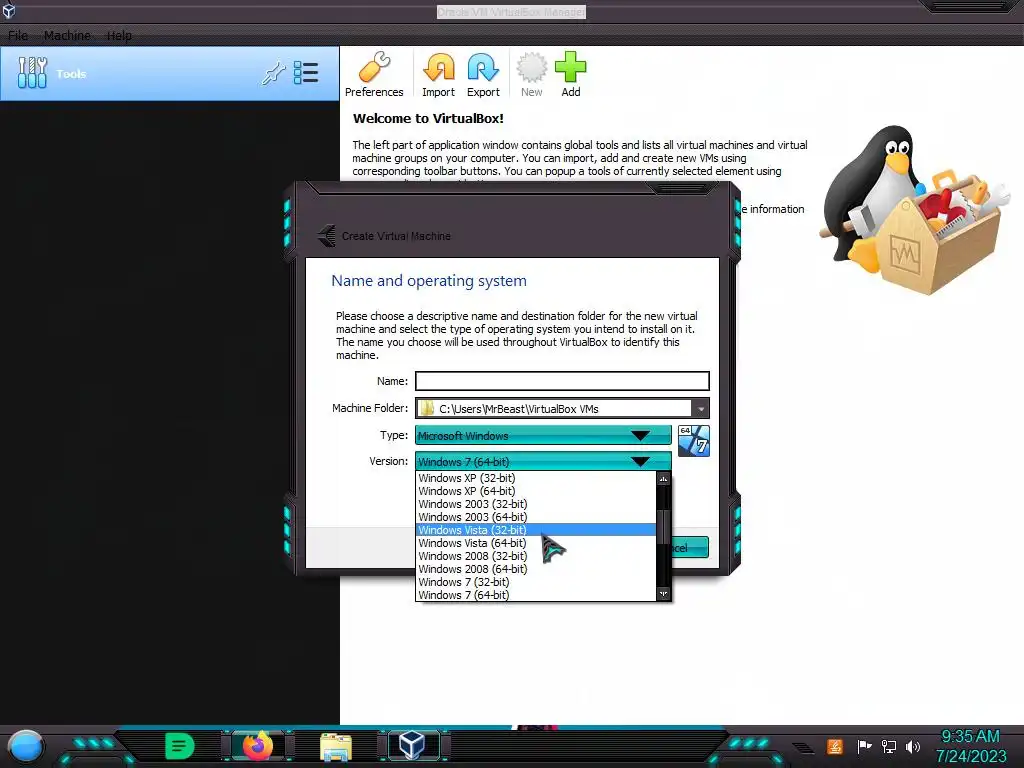
Task: Select the Tools item in left panel
Action: (170, 73)
